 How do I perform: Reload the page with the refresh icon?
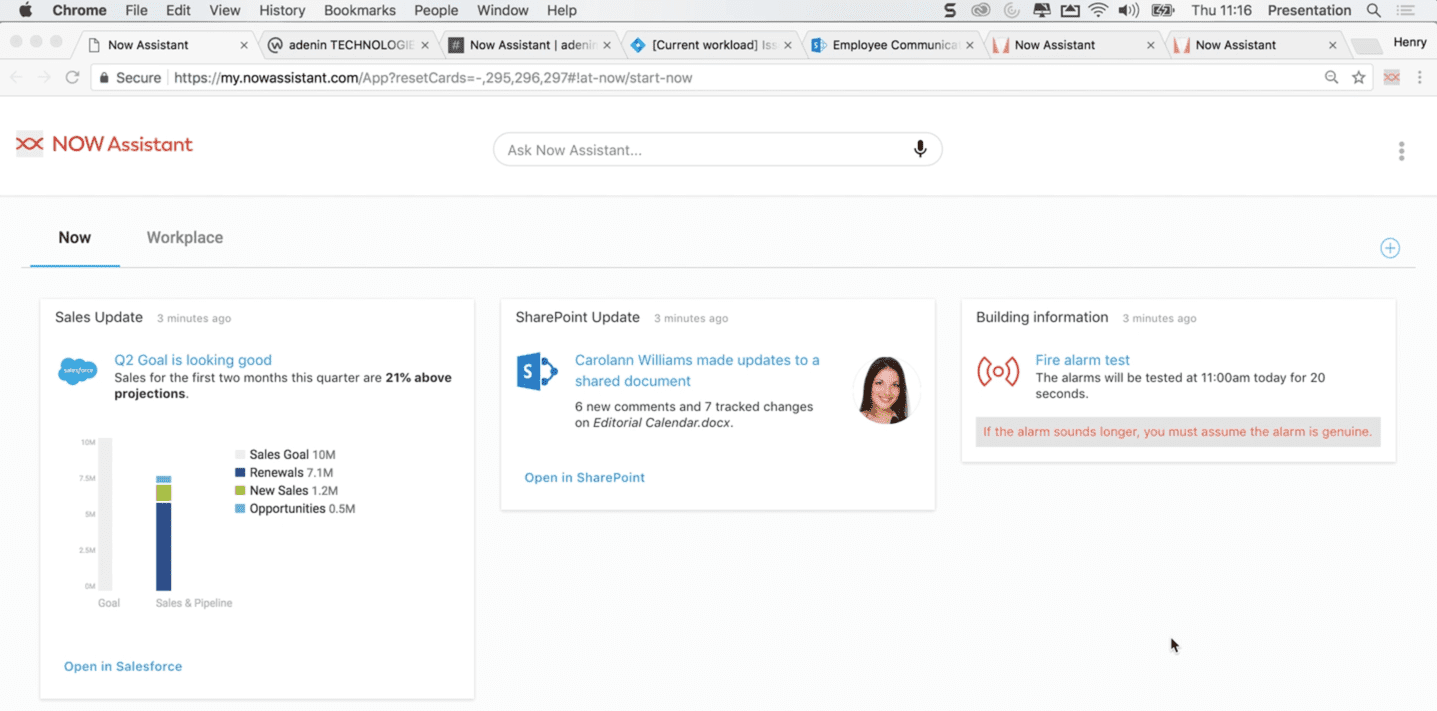72,77
